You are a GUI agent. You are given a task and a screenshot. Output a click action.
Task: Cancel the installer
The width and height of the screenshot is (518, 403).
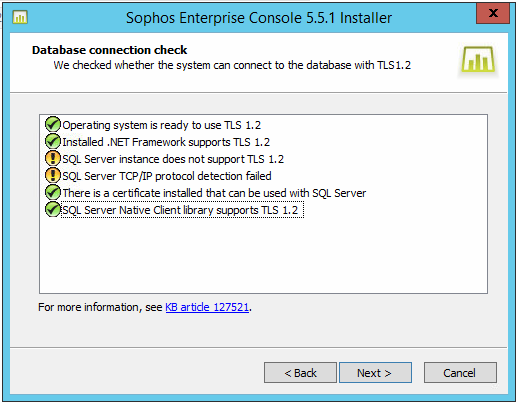(x=460, y=373)
